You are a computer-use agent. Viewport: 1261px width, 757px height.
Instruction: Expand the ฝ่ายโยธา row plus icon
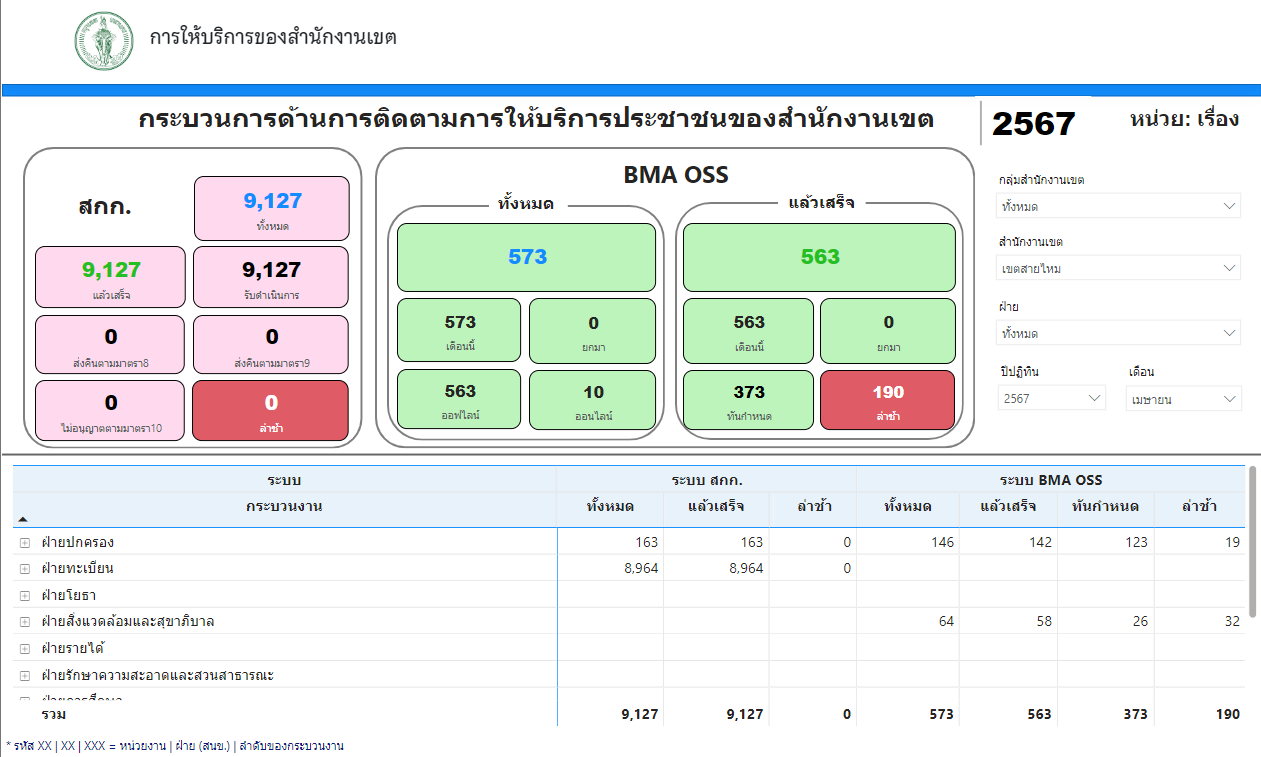click(25, 595)
